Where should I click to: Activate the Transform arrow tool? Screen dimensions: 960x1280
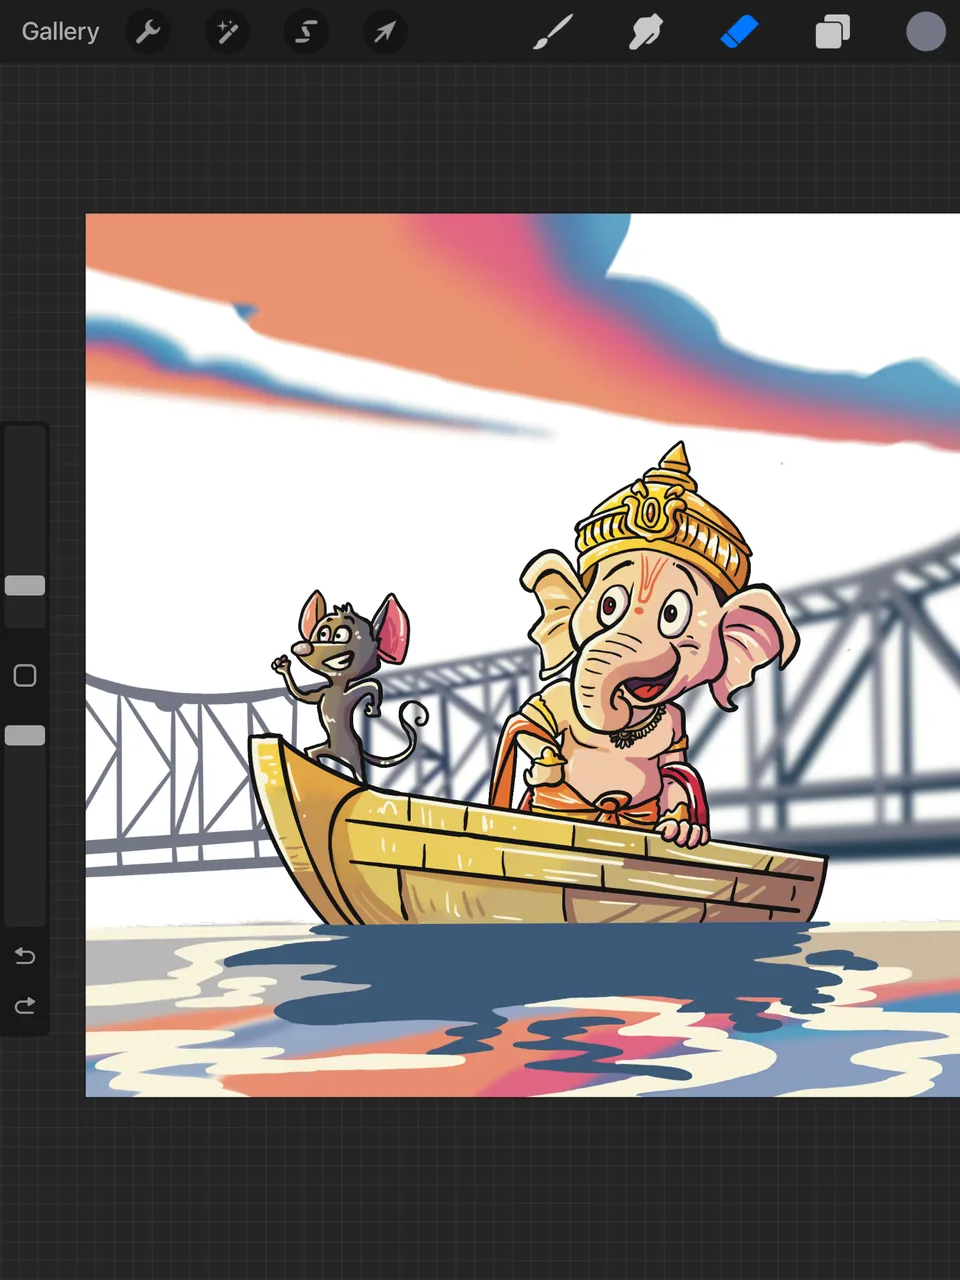point(384,32)
